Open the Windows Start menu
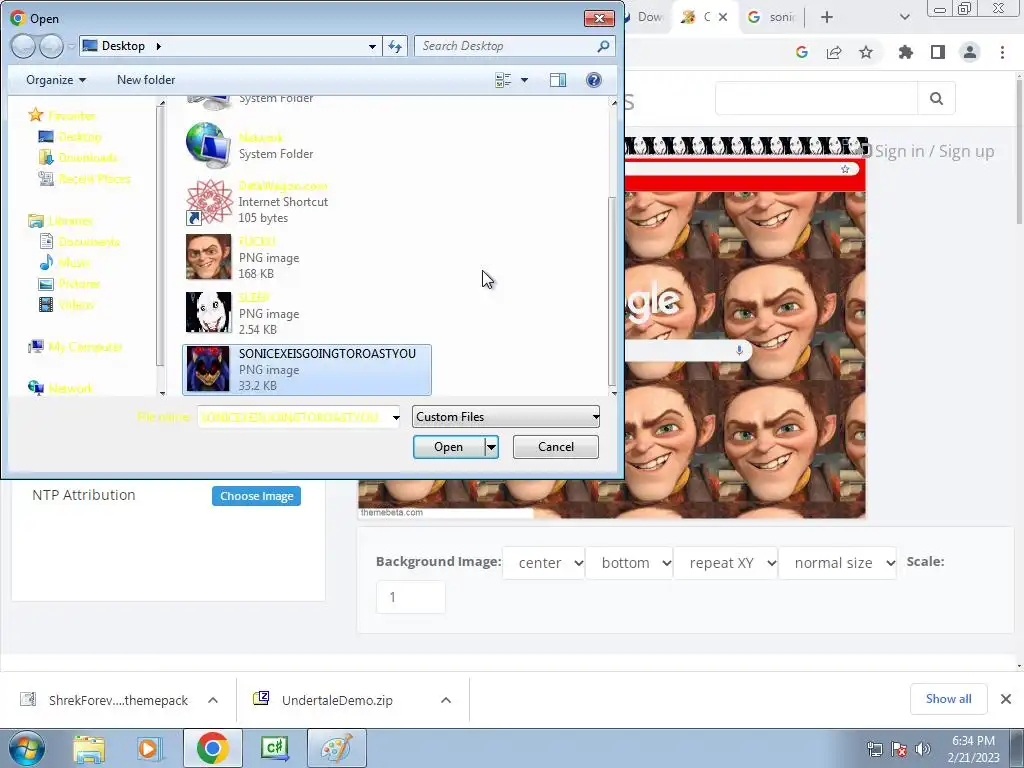 point(26,748)
